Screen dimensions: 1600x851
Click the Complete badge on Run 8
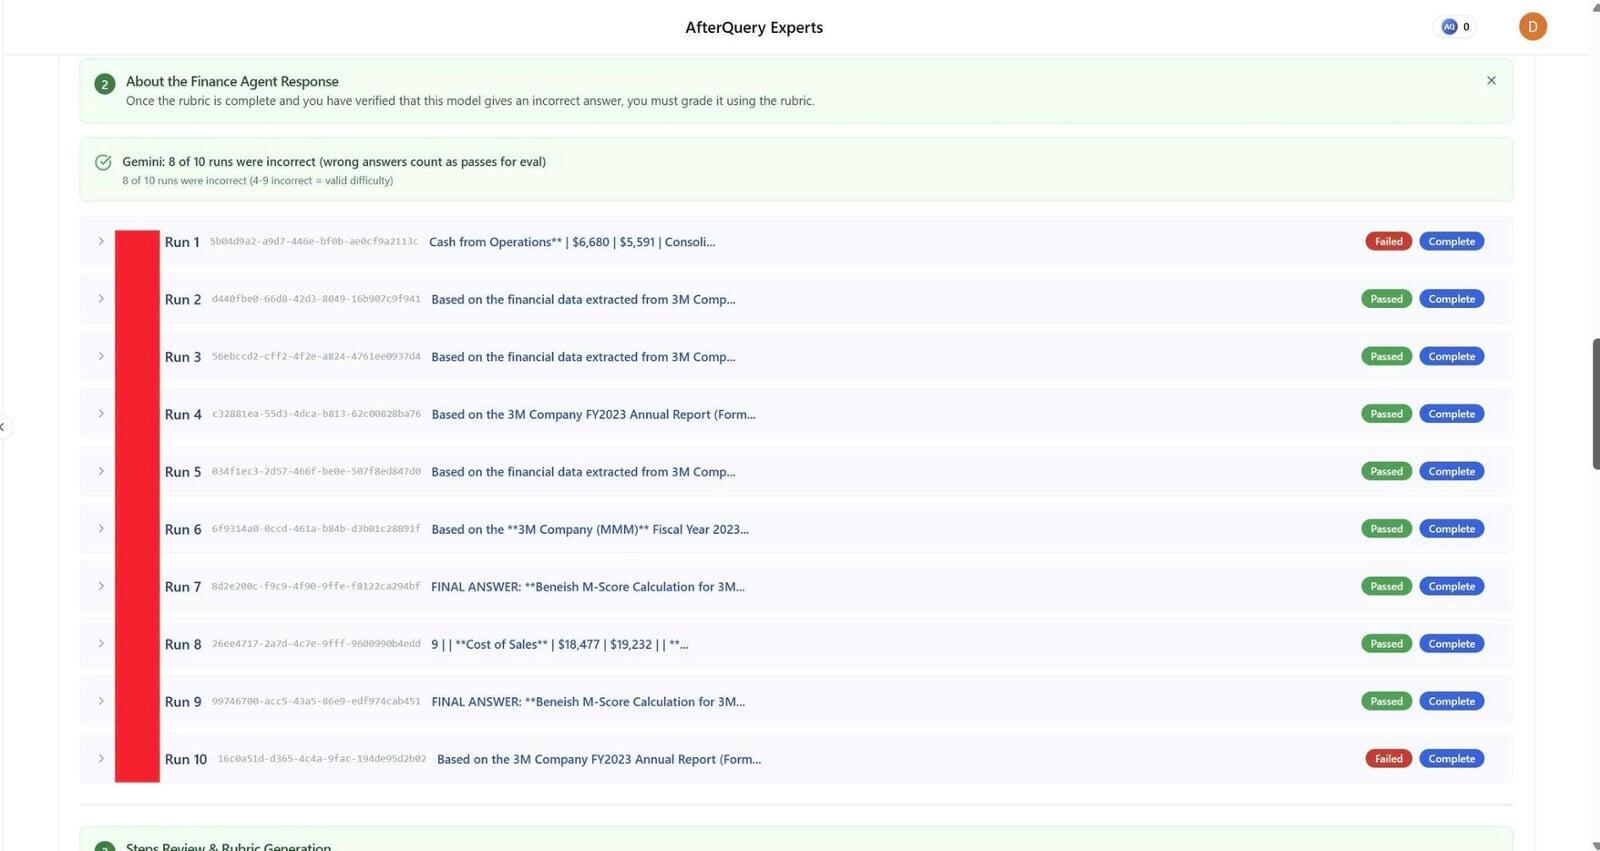coord(1451,644)
